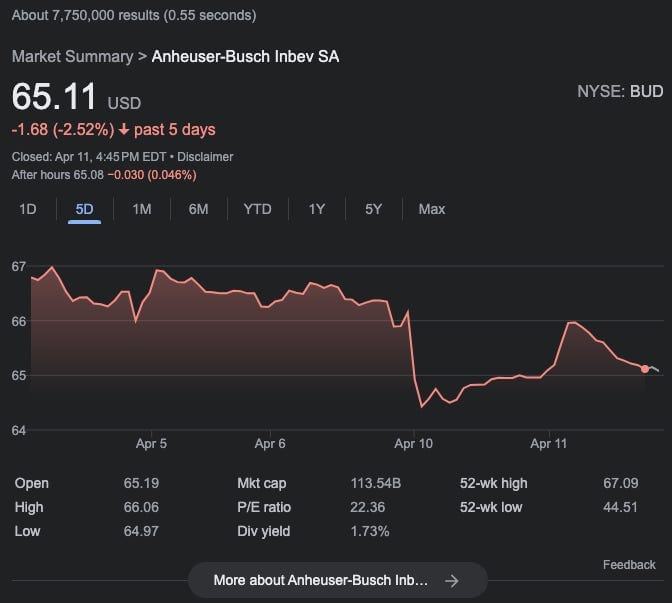Select the 1D time range tab
This screenshot has width=672, height=603.
28,209
